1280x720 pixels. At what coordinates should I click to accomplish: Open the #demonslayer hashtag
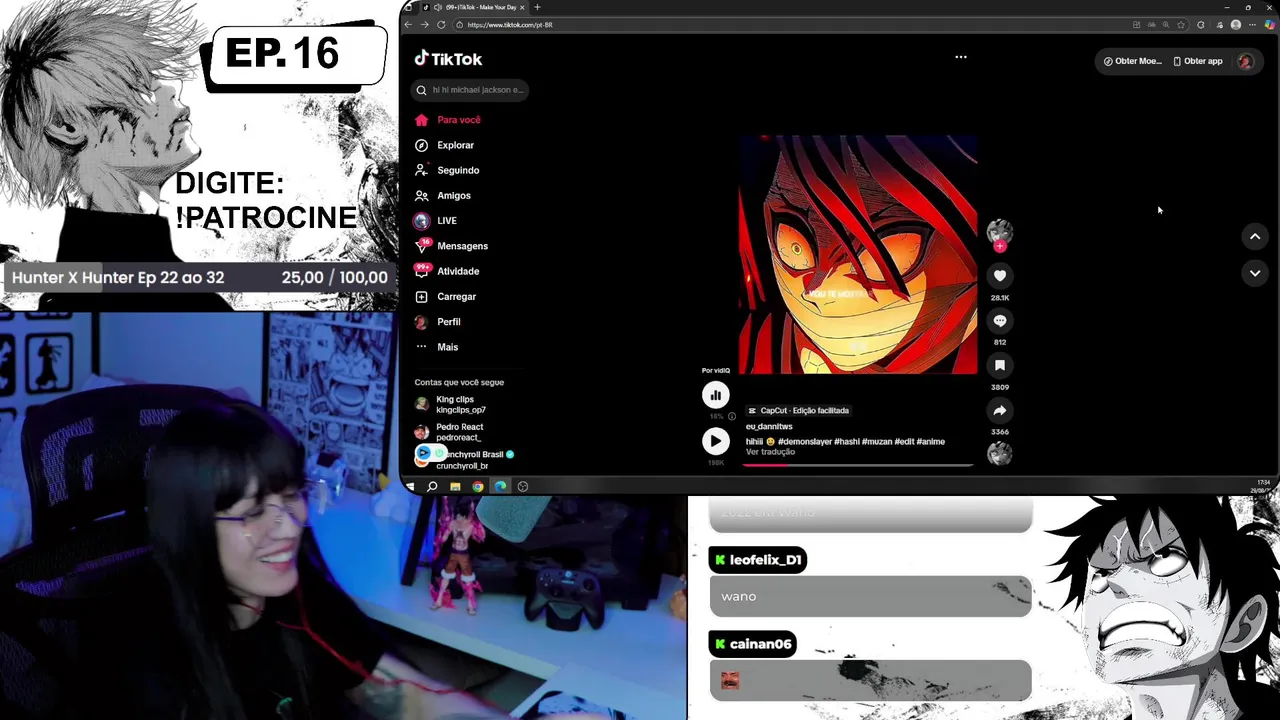(804, 441)
